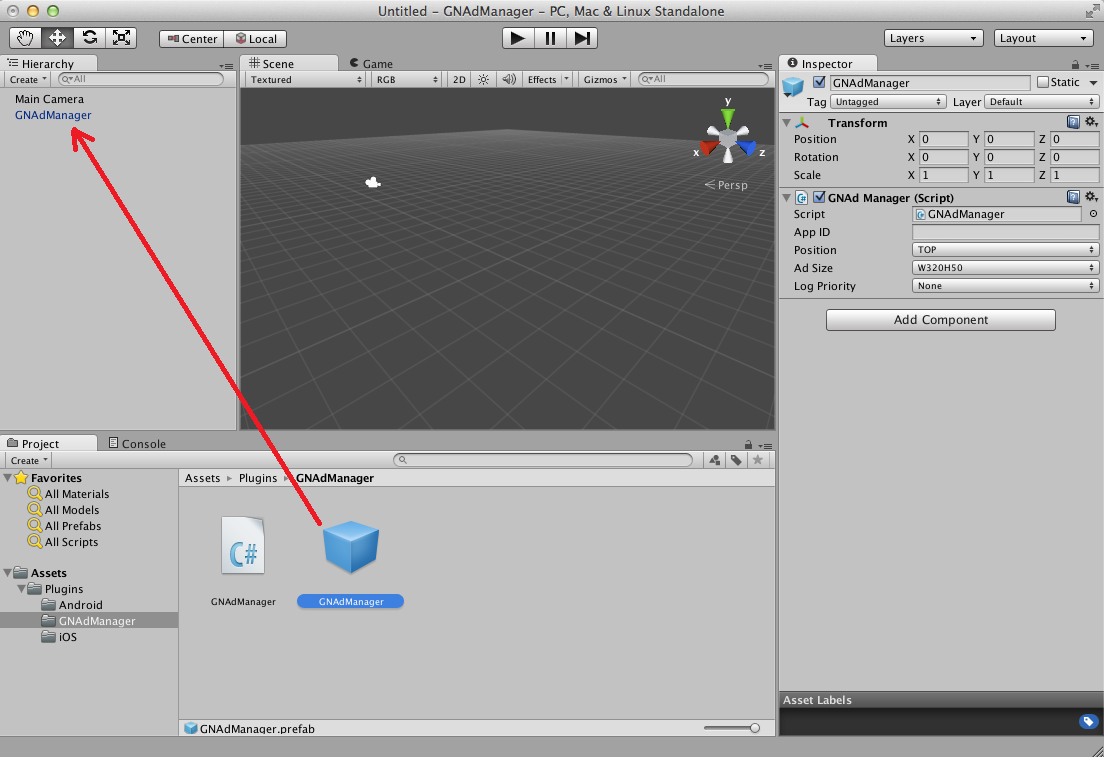
Task: Click the App ID input field
Action: (1005, 232)
